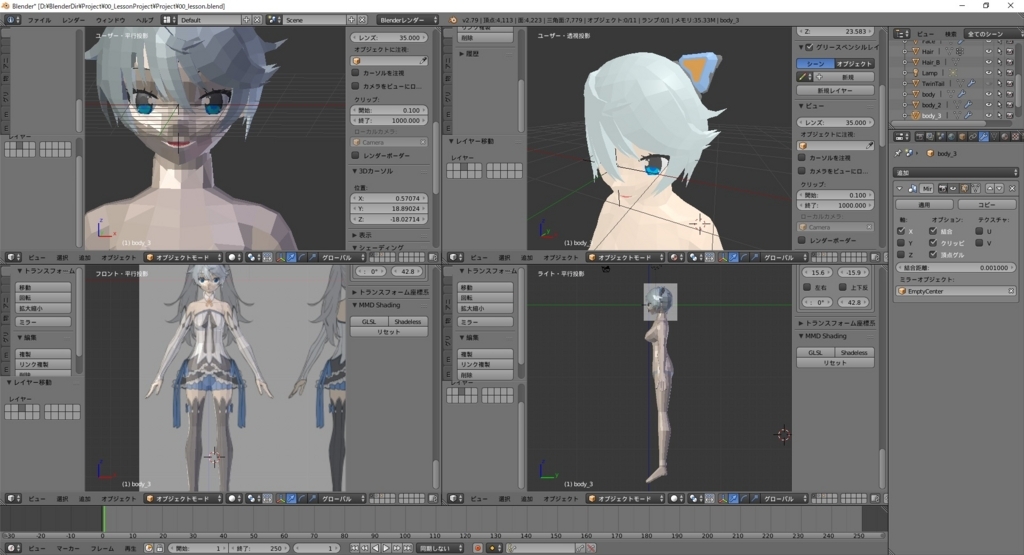Open the レンダー menu

(73, 20)
